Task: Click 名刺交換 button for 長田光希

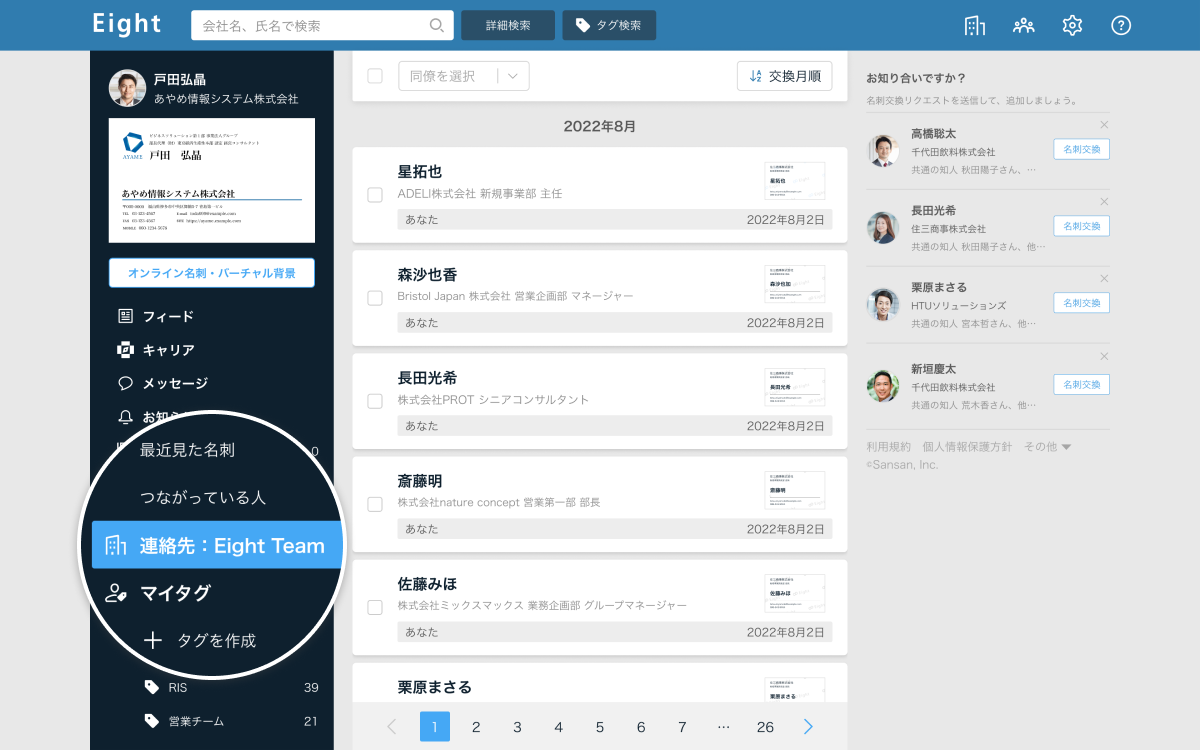Action: [x=1081, y=226]
